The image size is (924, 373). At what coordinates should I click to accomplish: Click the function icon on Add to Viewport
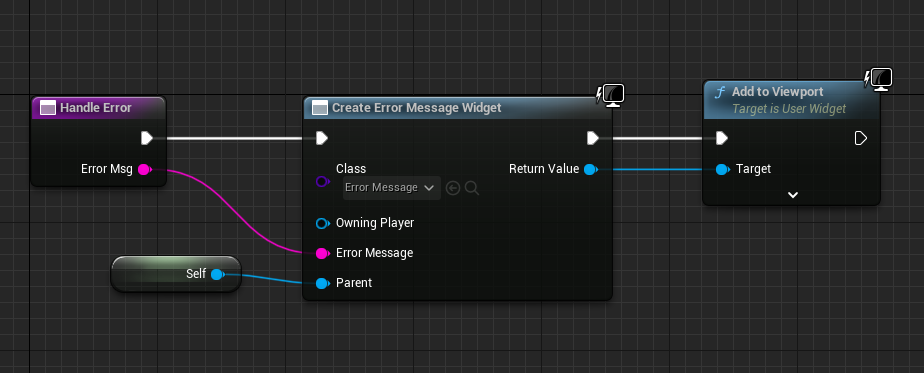[x=720, y=92]
